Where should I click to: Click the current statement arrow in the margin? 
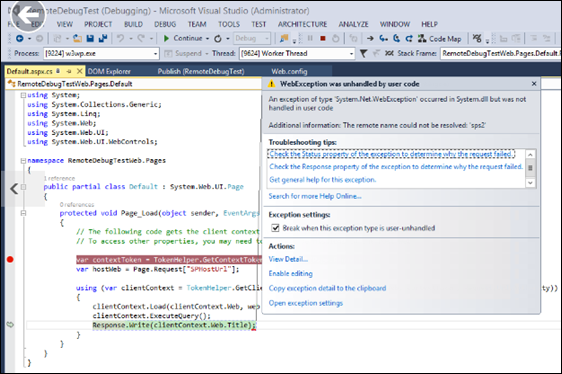10,325
